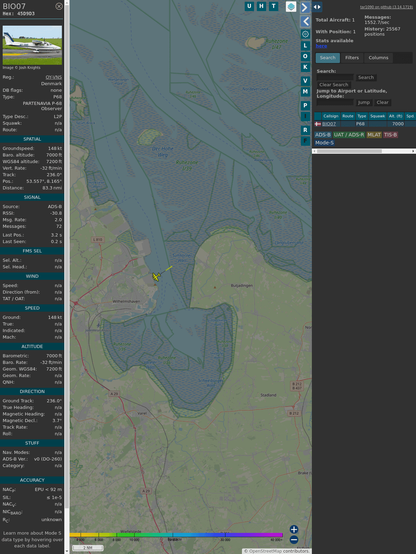416x554 pixels.
Task: Zoom in with the plus button
Action: 294,529
